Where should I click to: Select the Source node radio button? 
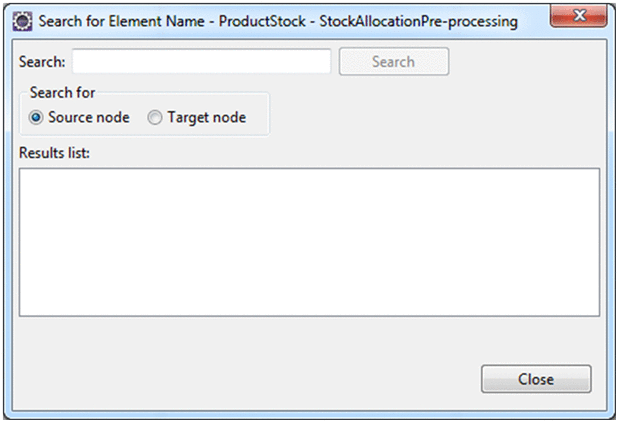coord(37,117)
